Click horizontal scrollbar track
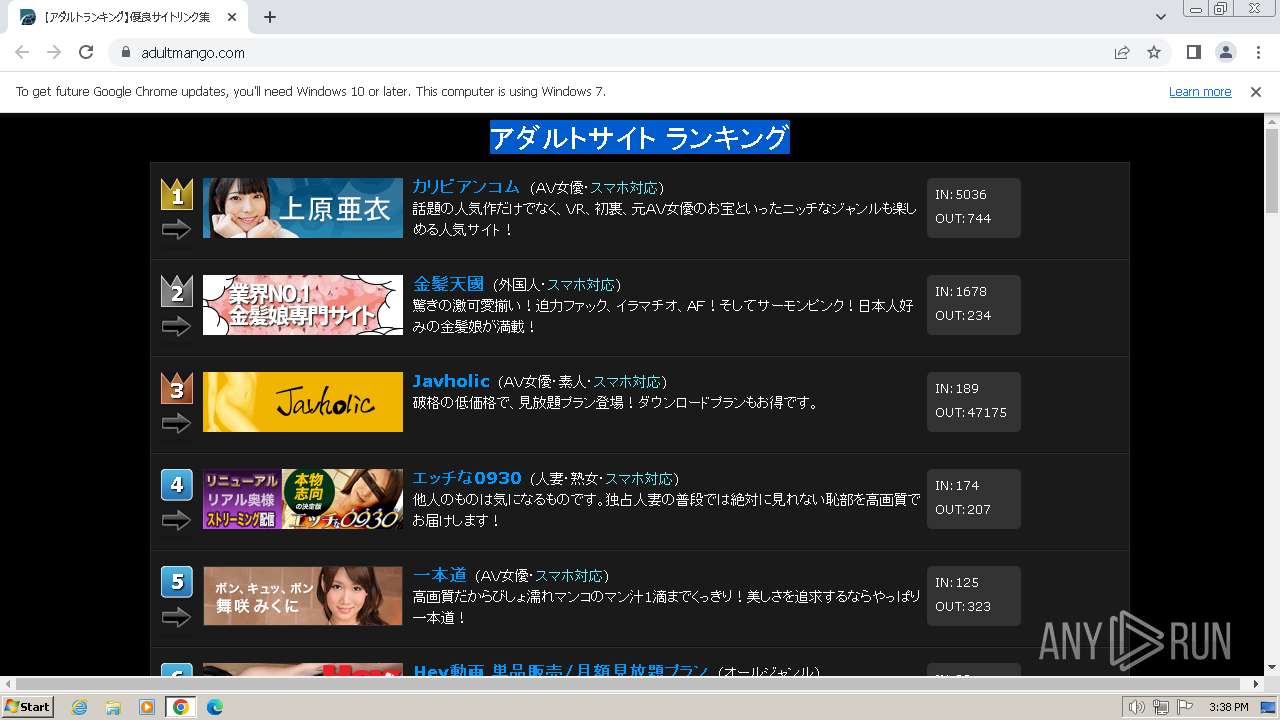Viewport: 1280px width, 720px height. 632,684
